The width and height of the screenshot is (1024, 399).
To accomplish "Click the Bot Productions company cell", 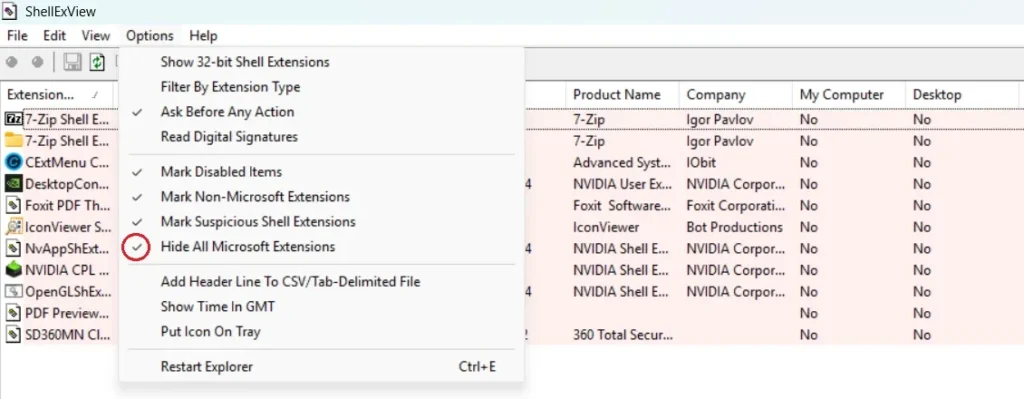I will click(734, 227).
